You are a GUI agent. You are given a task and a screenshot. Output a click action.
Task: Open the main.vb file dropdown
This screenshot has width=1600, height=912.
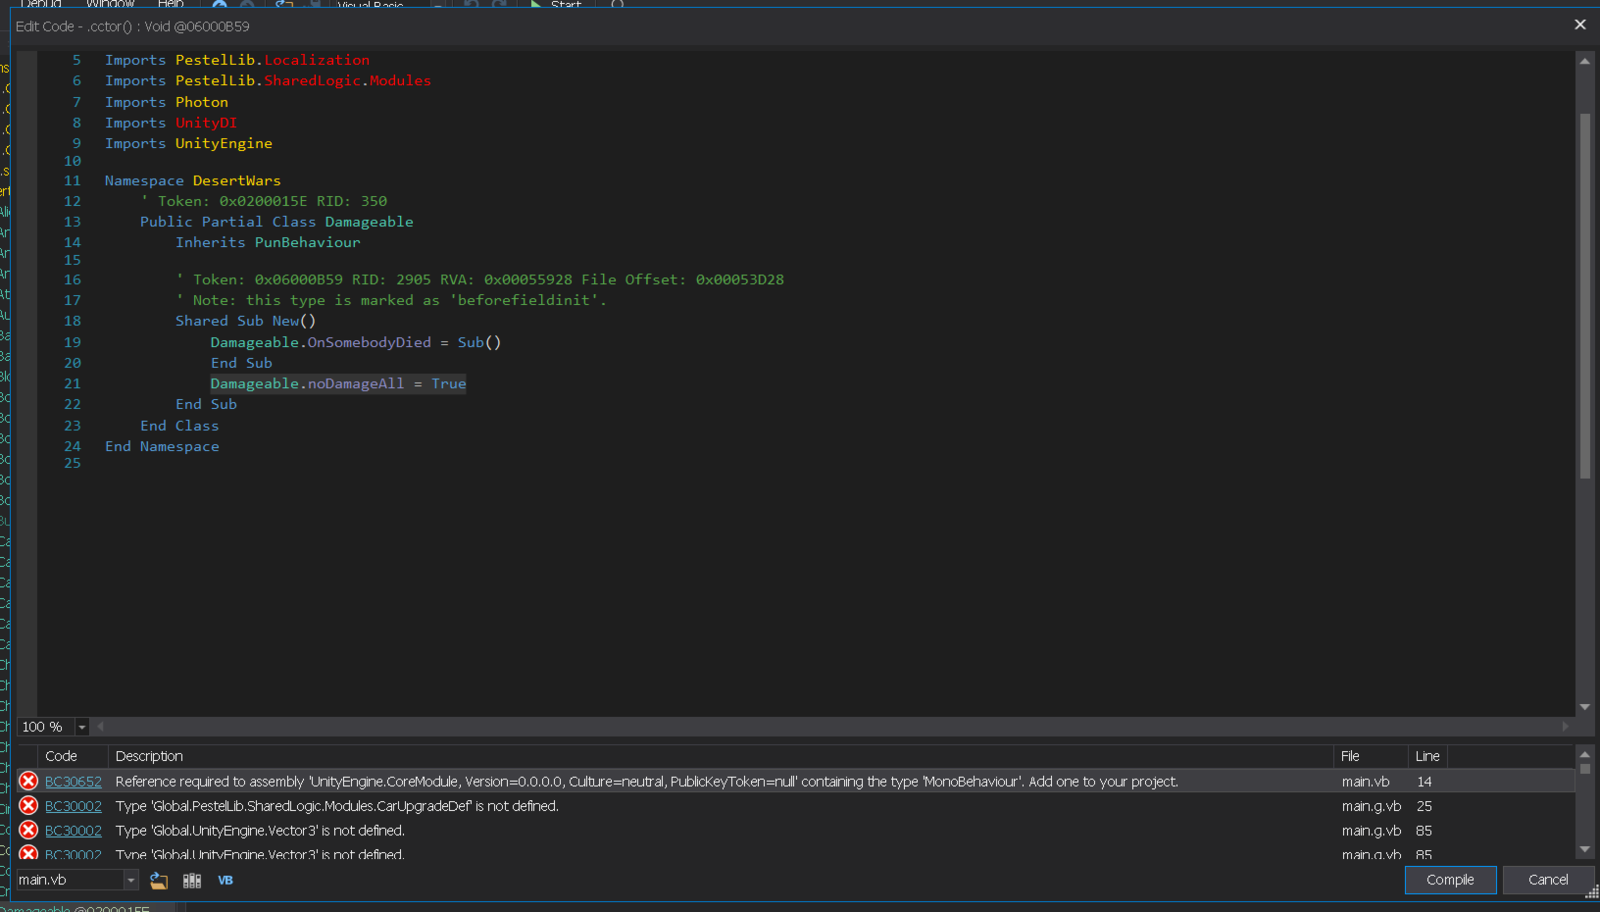pos(77,880)
